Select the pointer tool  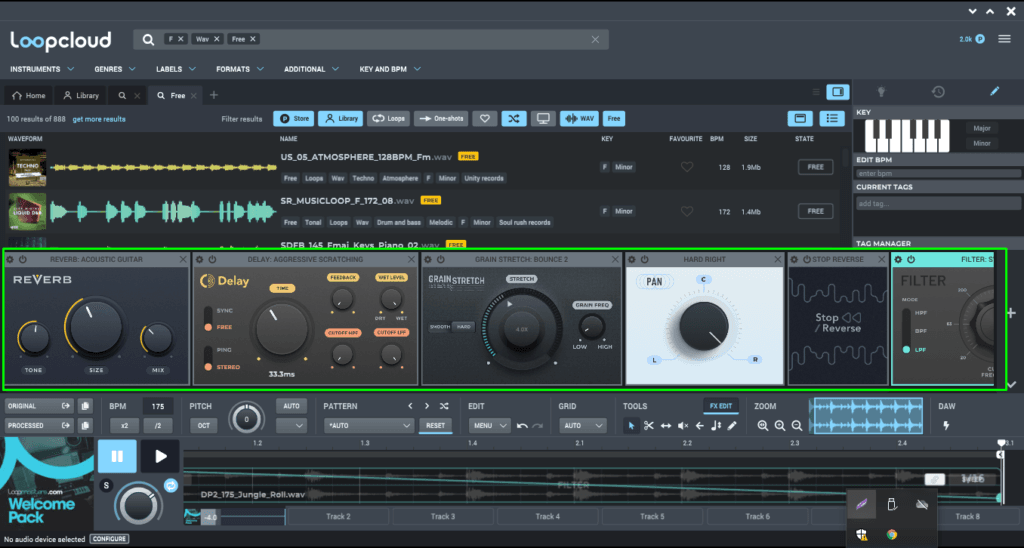631,426
